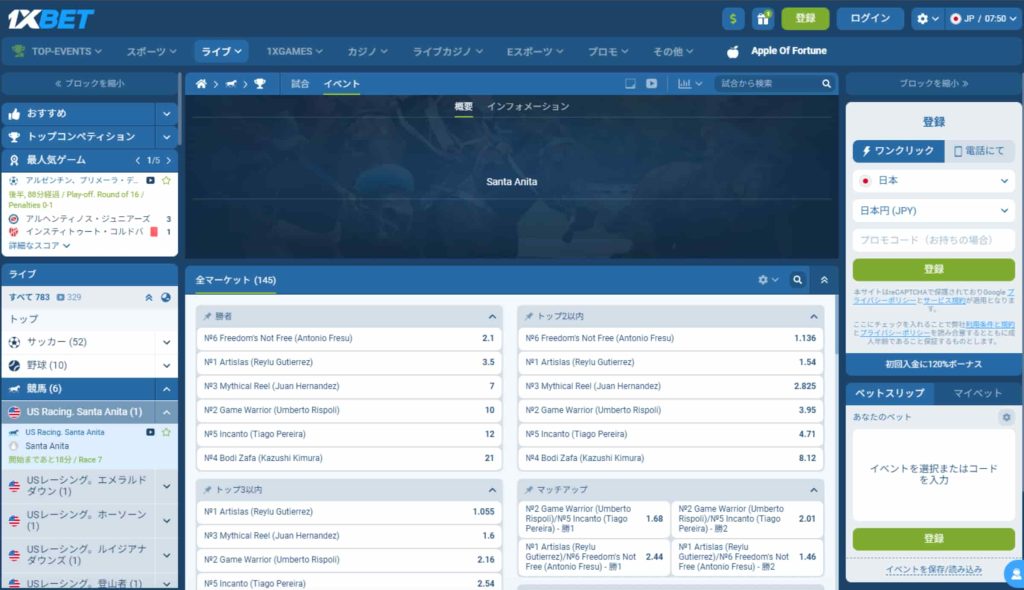
Task: Open the live video stream icon
Action: point(651,84)
